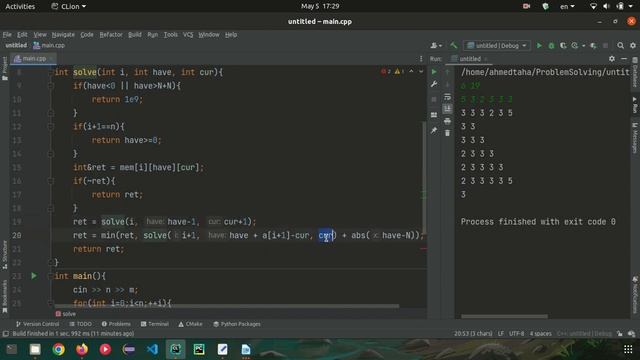Start debugging with the green bug icon
Viewport: 640px width, 360px height.
point(551,46)
